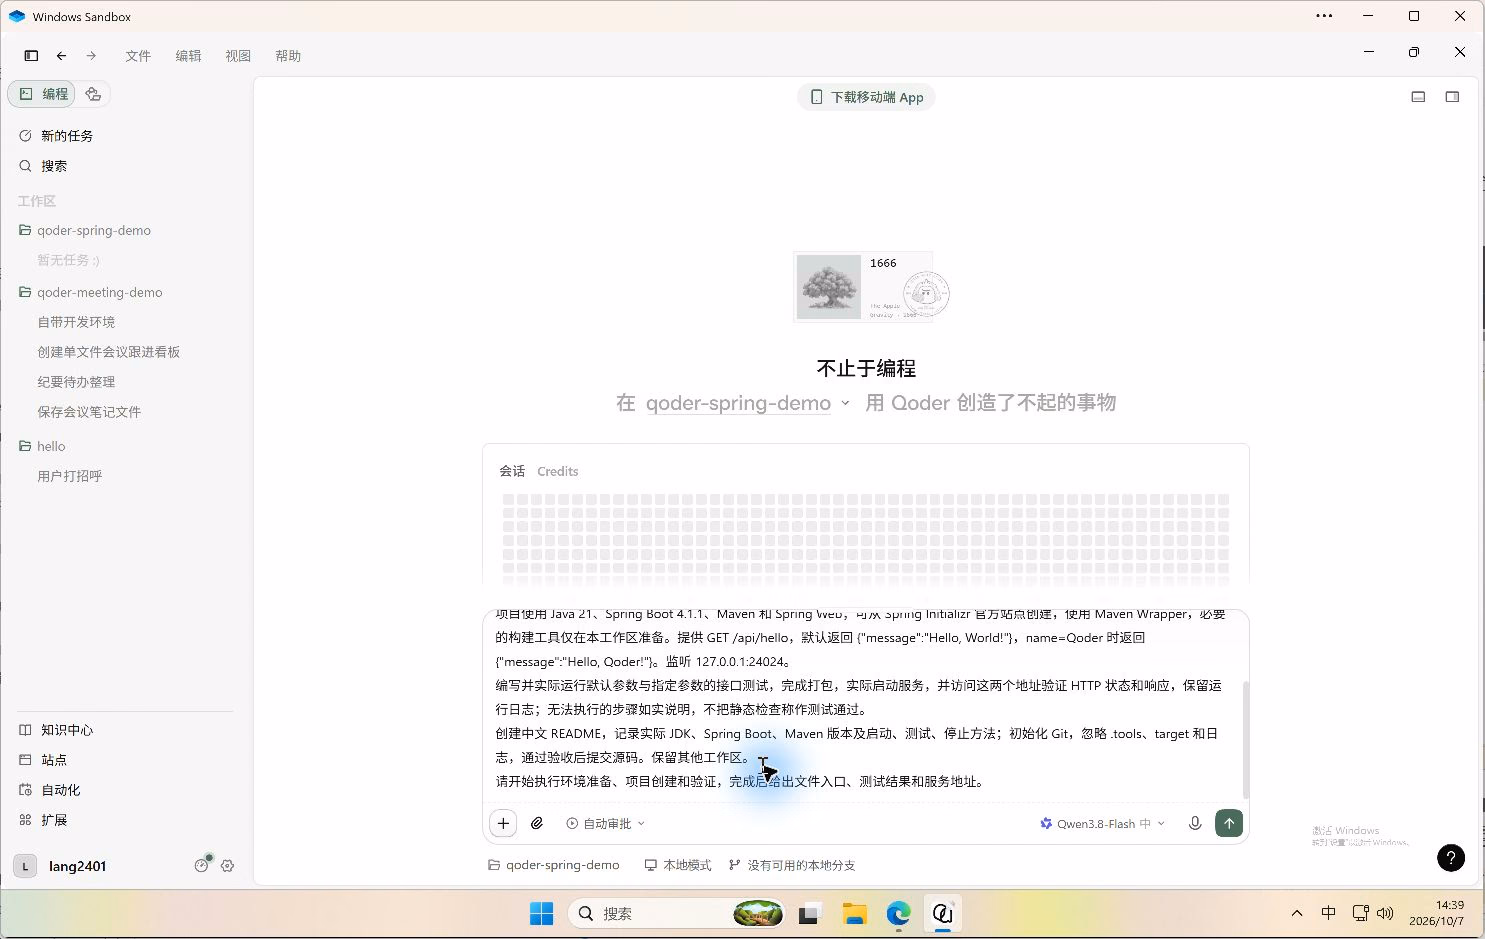1485x939 pixels.
Task: Attach a file with the paperclip icon
Action: pyautogui.click(x=537, y=823)
